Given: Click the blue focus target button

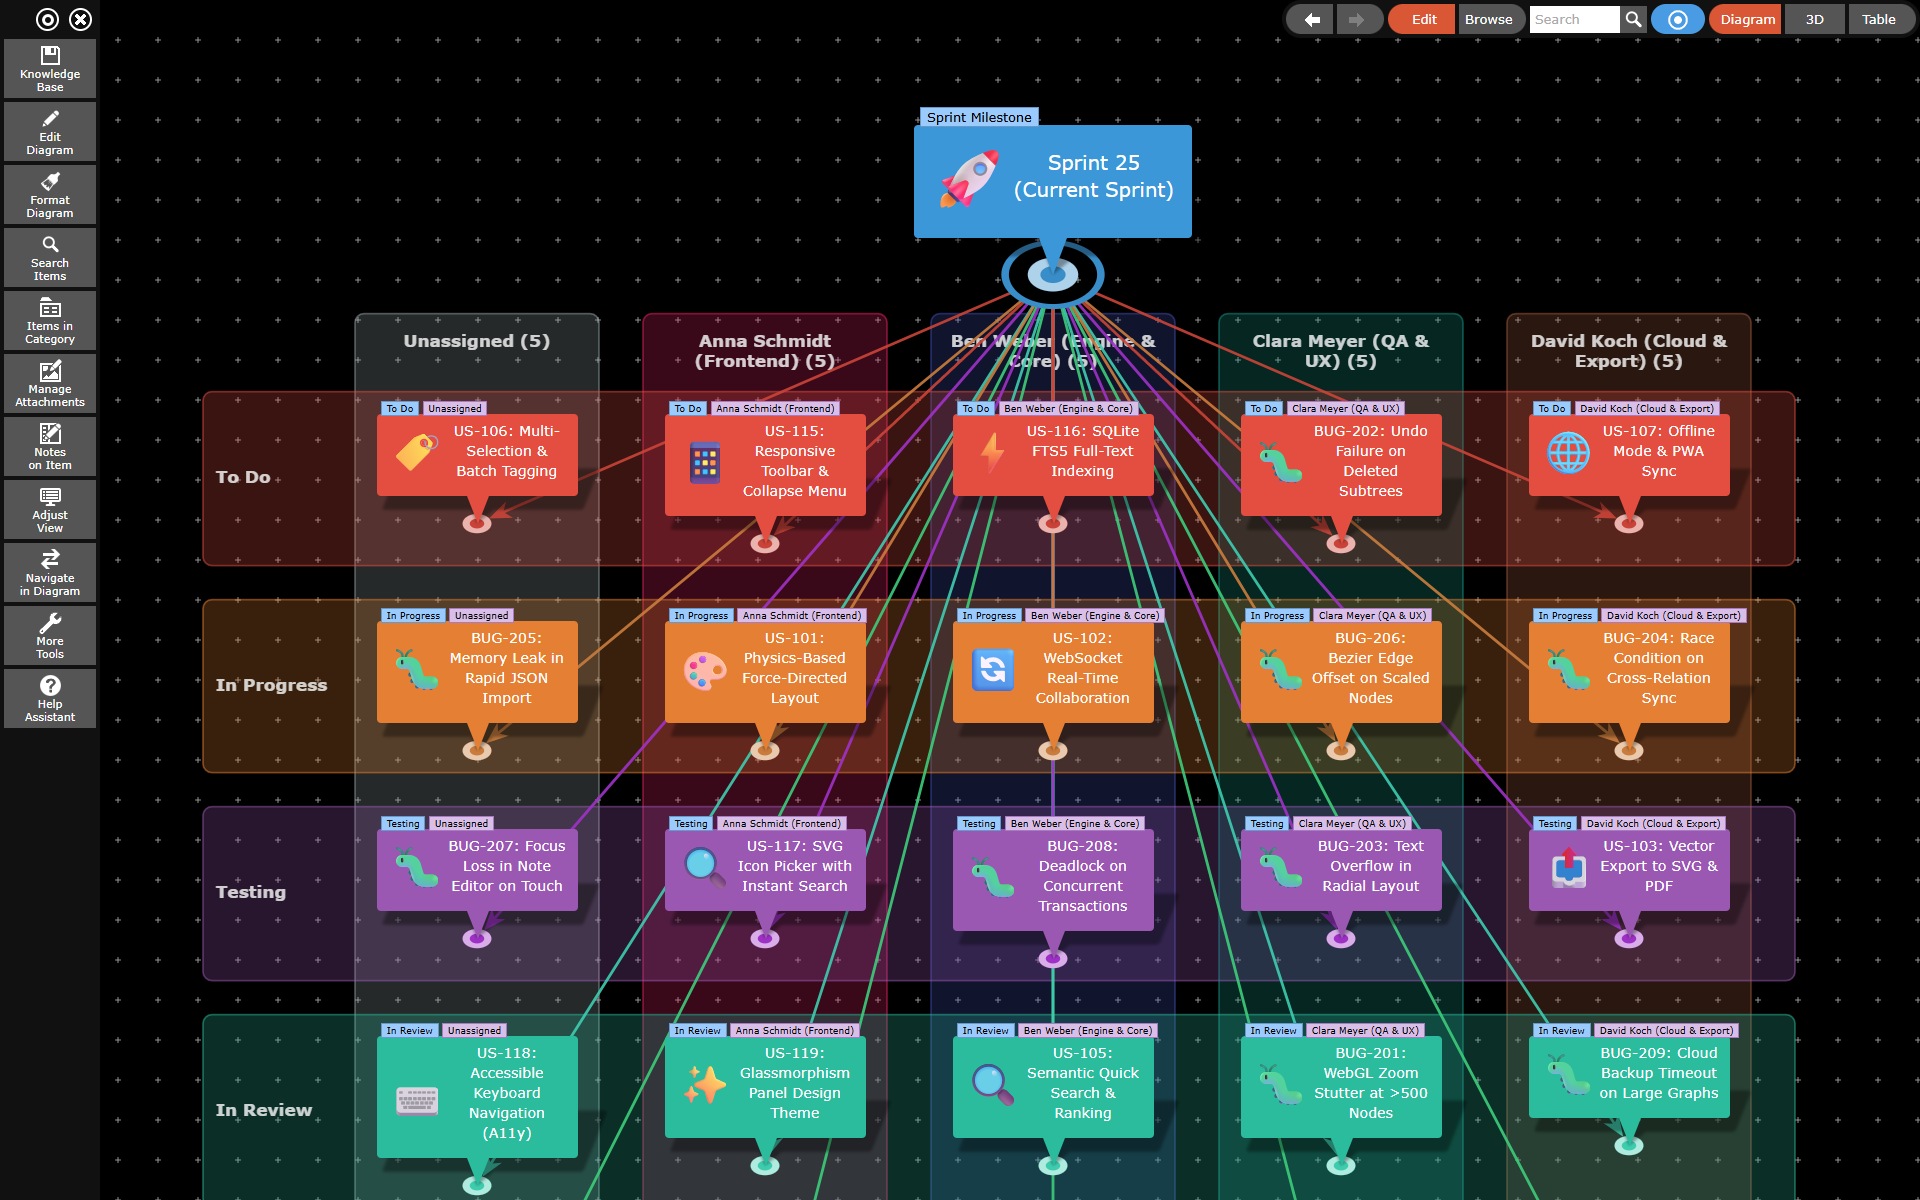Looking at the screenshot, I should [x=1678, y=19].
